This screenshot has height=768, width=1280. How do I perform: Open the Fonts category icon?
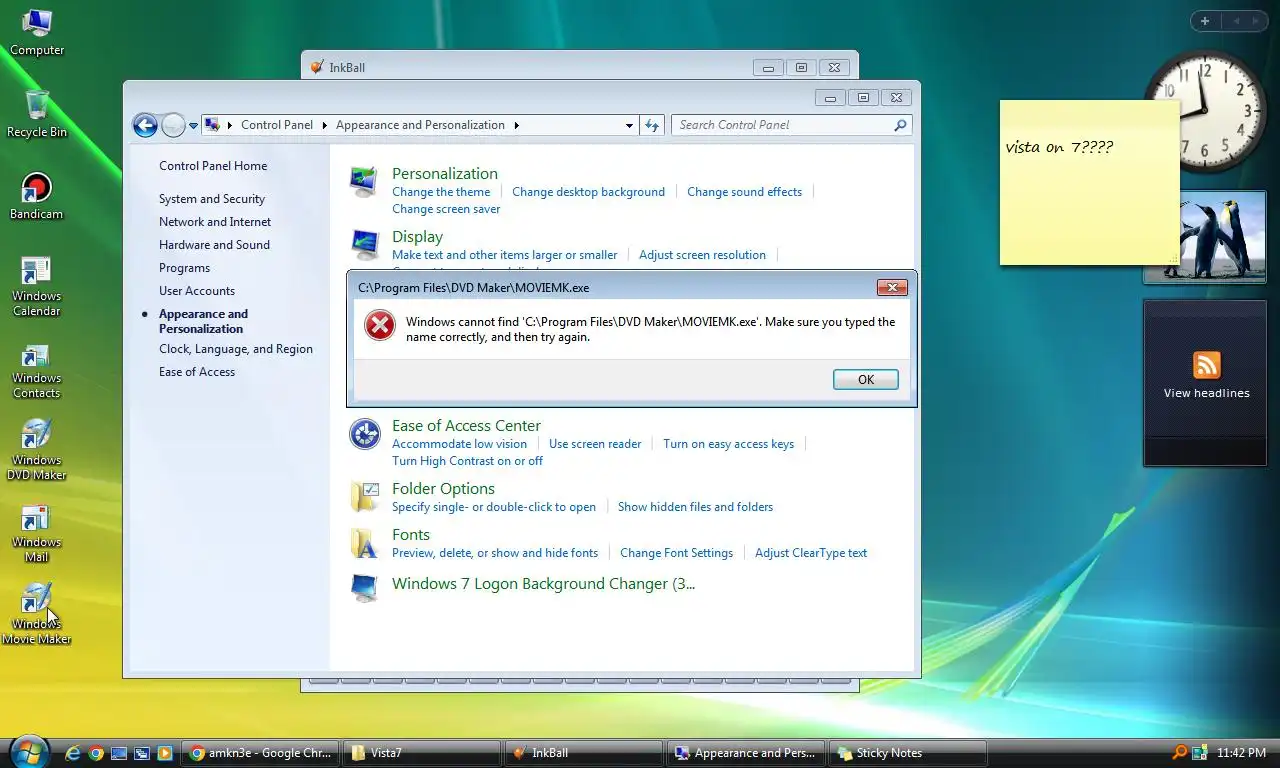(x=364, y=543)
